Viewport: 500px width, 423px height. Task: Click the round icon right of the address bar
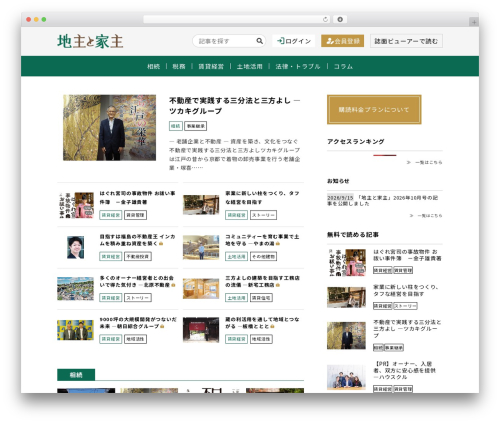340,19
